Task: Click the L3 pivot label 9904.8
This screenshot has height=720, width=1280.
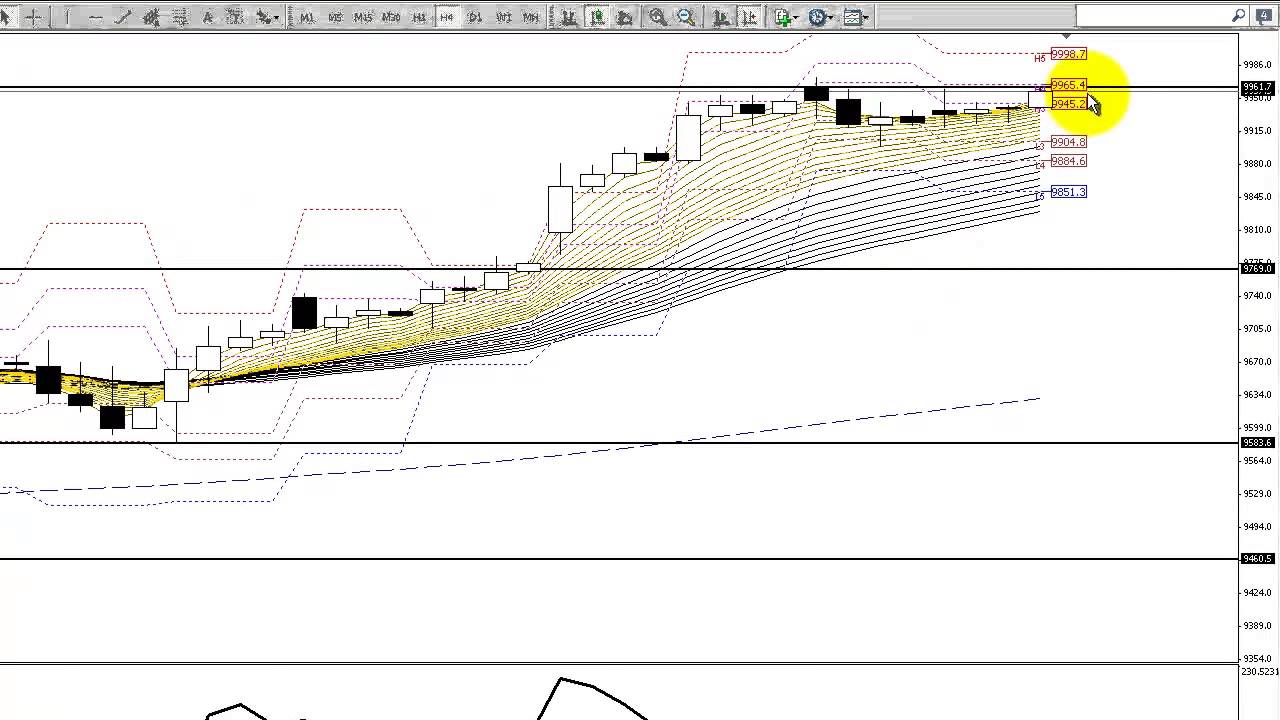Action: (1068, 142)
